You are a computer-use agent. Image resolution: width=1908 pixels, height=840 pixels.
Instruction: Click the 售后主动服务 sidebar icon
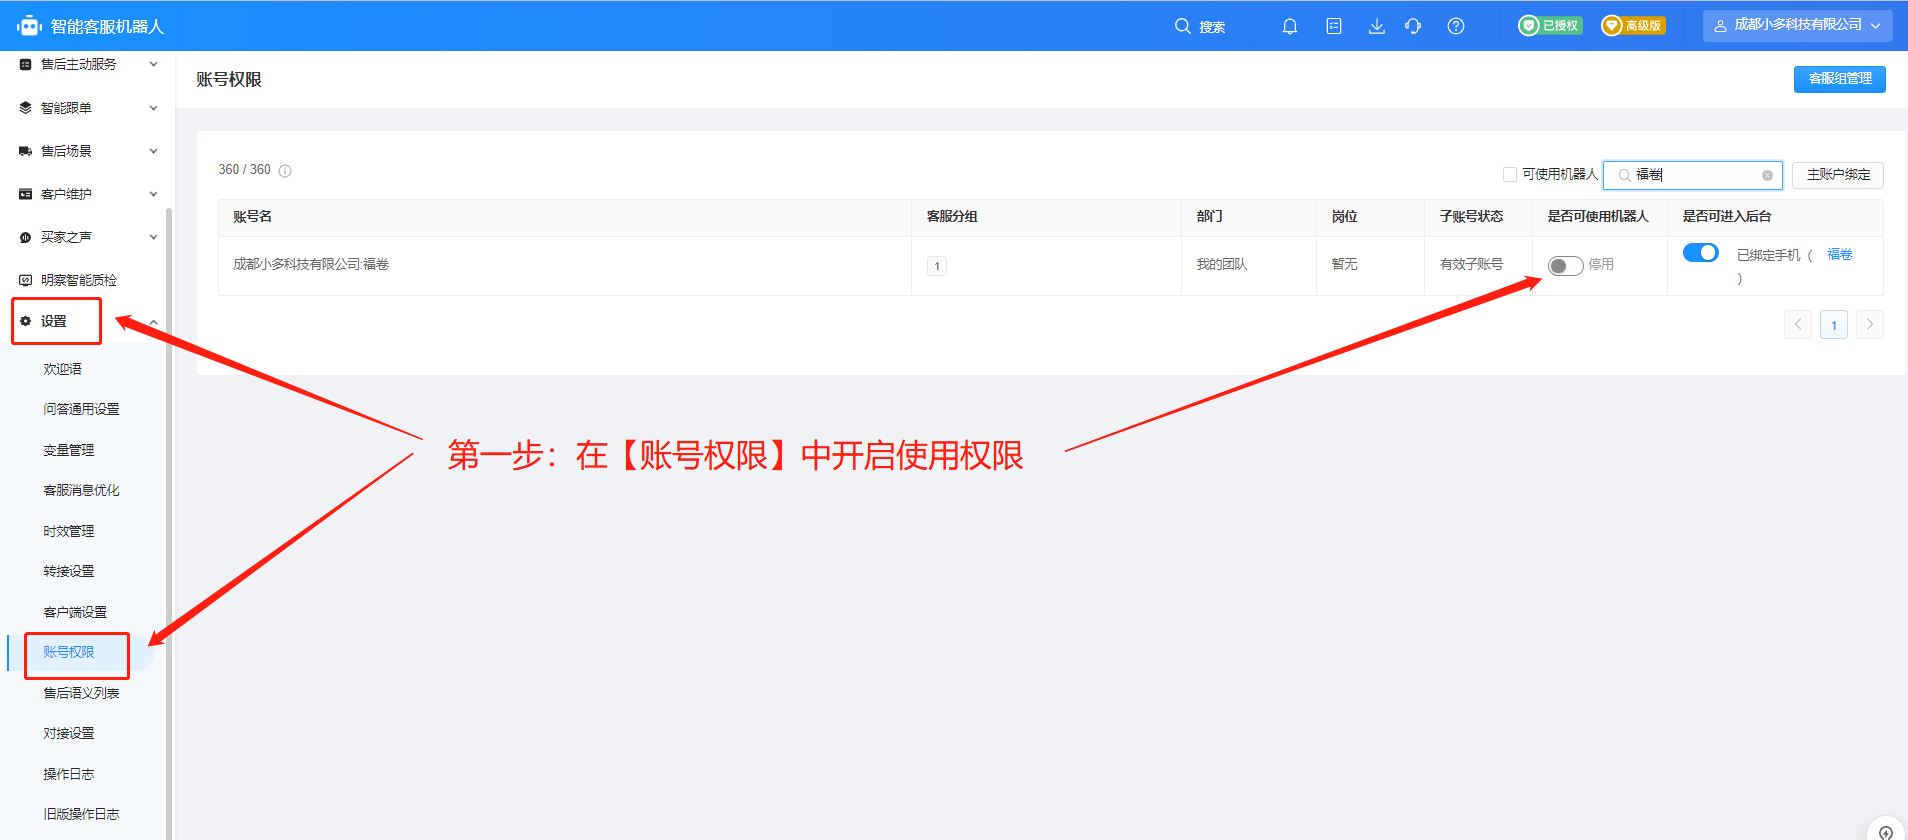pos(26,64)
